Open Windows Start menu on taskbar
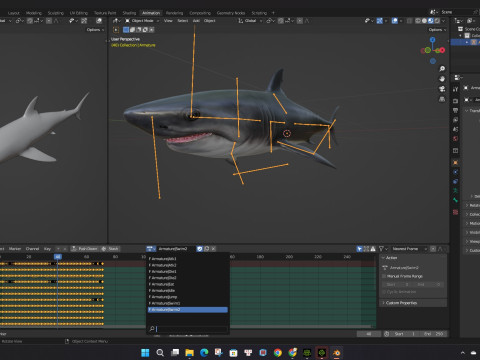Image resolution: width=480 pixels, height=360 pixels. tap(145, 353)
